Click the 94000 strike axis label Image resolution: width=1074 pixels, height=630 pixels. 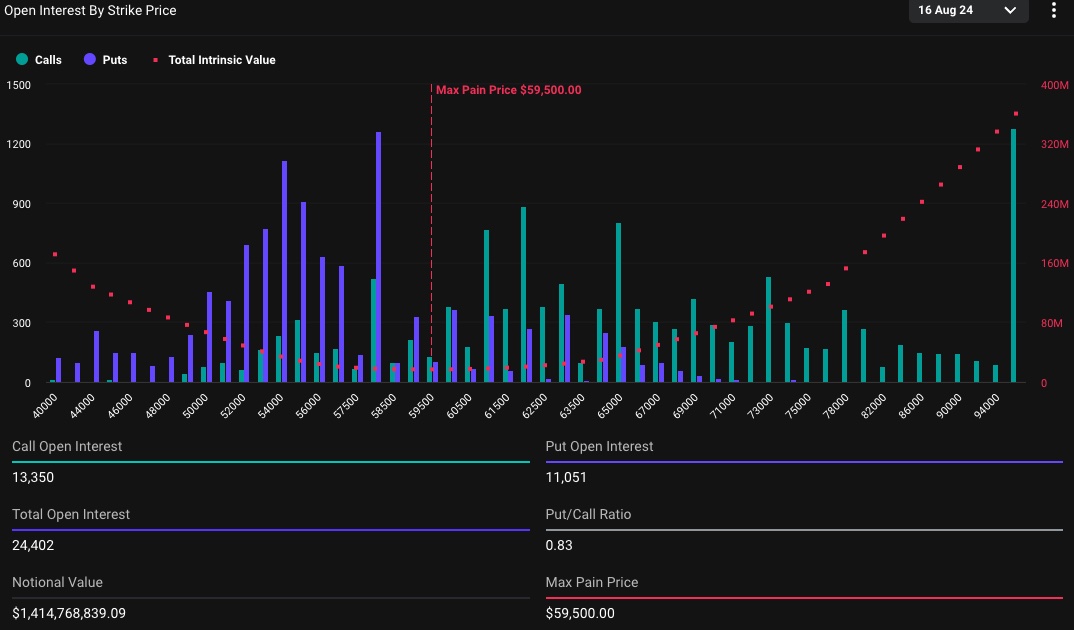click(986, 406)
